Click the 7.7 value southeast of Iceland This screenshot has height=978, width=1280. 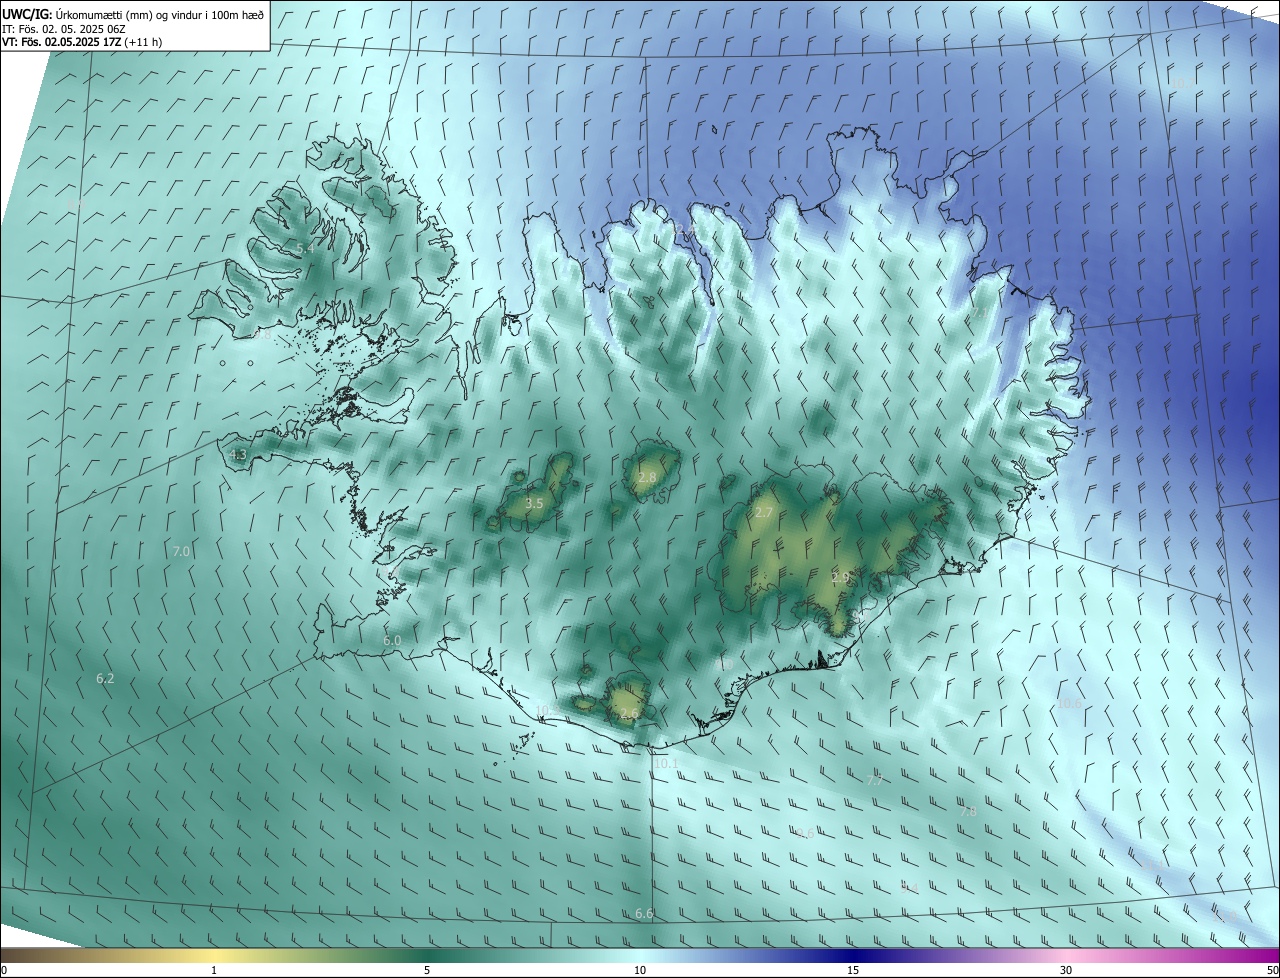[875, 781]
